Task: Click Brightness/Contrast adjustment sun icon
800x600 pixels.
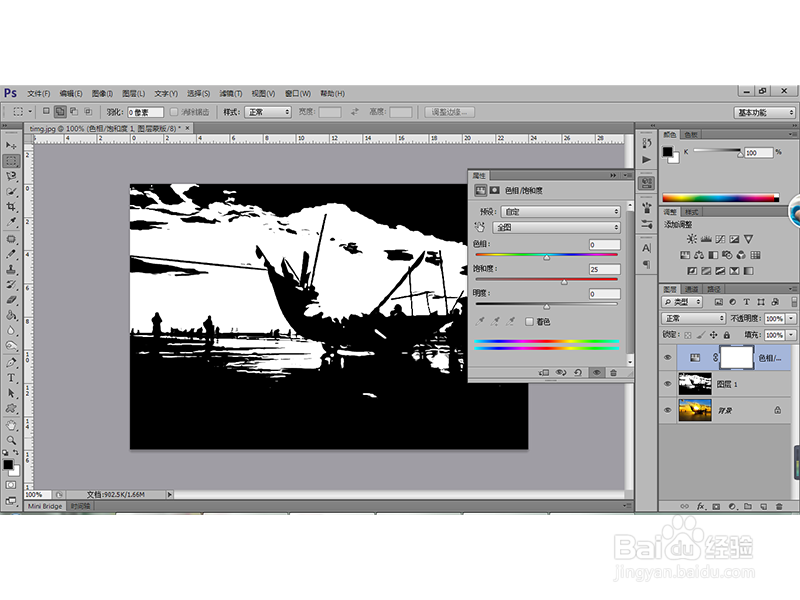Action: 691,239
